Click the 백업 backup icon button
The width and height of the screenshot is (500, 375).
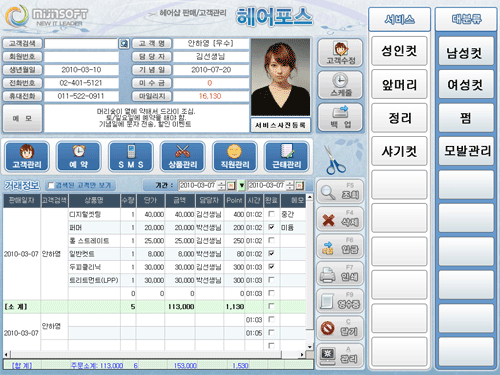pos(340,117)
